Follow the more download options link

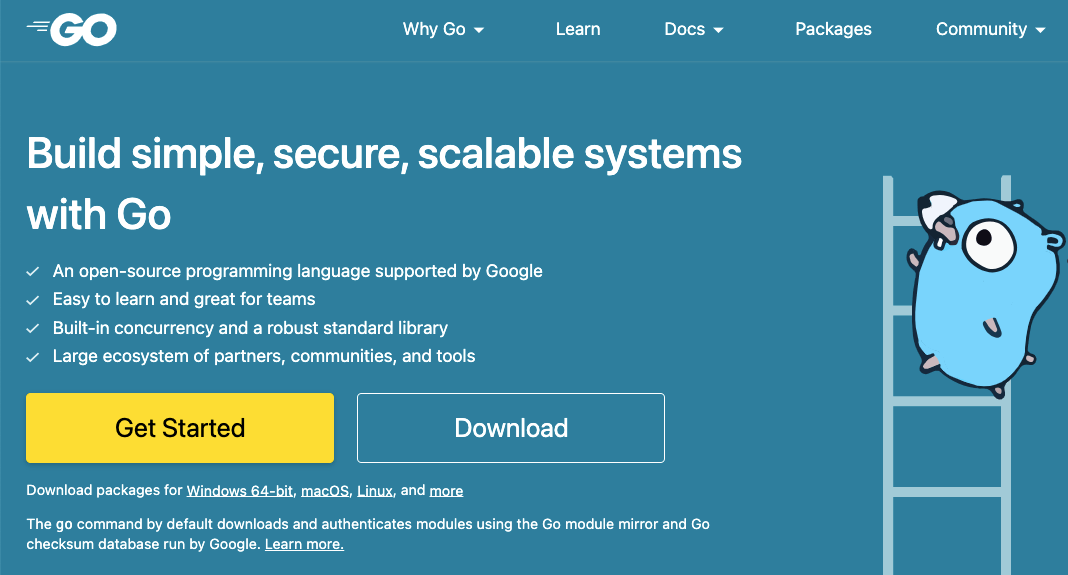(446, 491)
